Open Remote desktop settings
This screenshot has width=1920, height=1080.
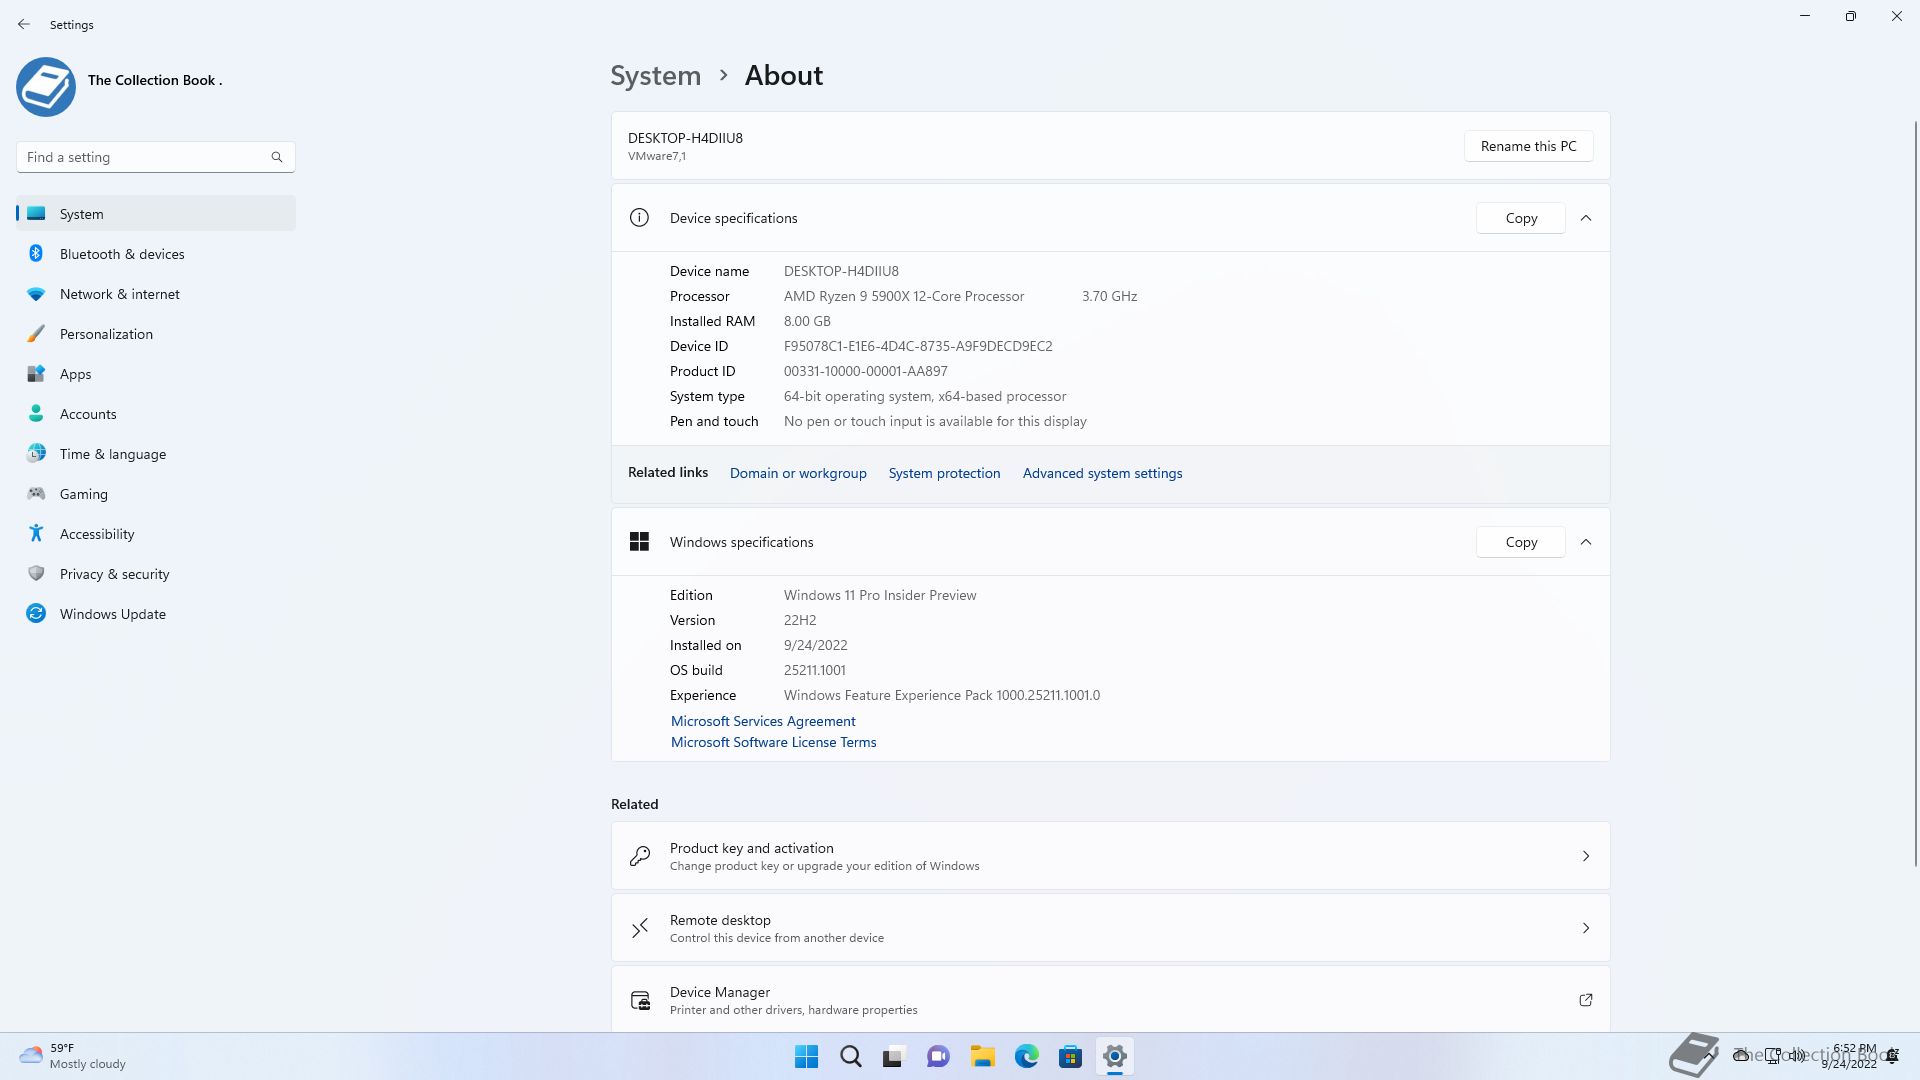pyautogui.click(x=1111, y=928)
